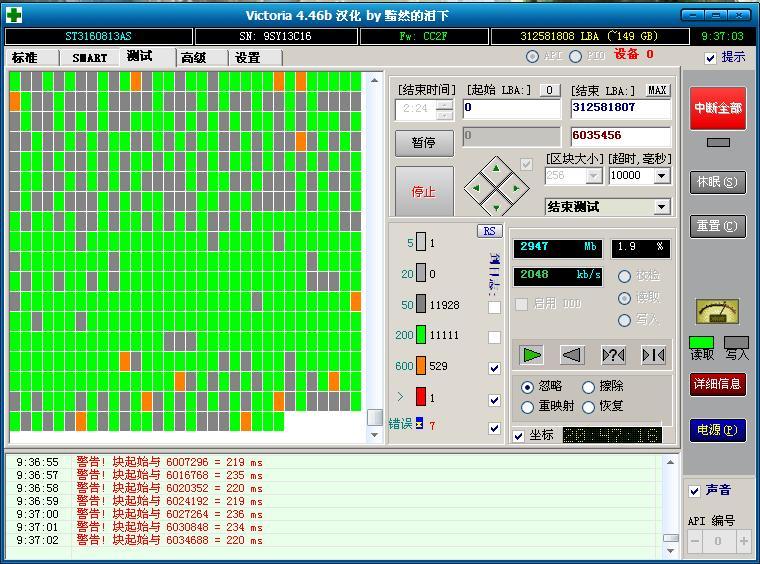Click the red 停止 stop button
The width and height of the screenshot is (760, 564).
pyautogui.click(x=424, y=192)
